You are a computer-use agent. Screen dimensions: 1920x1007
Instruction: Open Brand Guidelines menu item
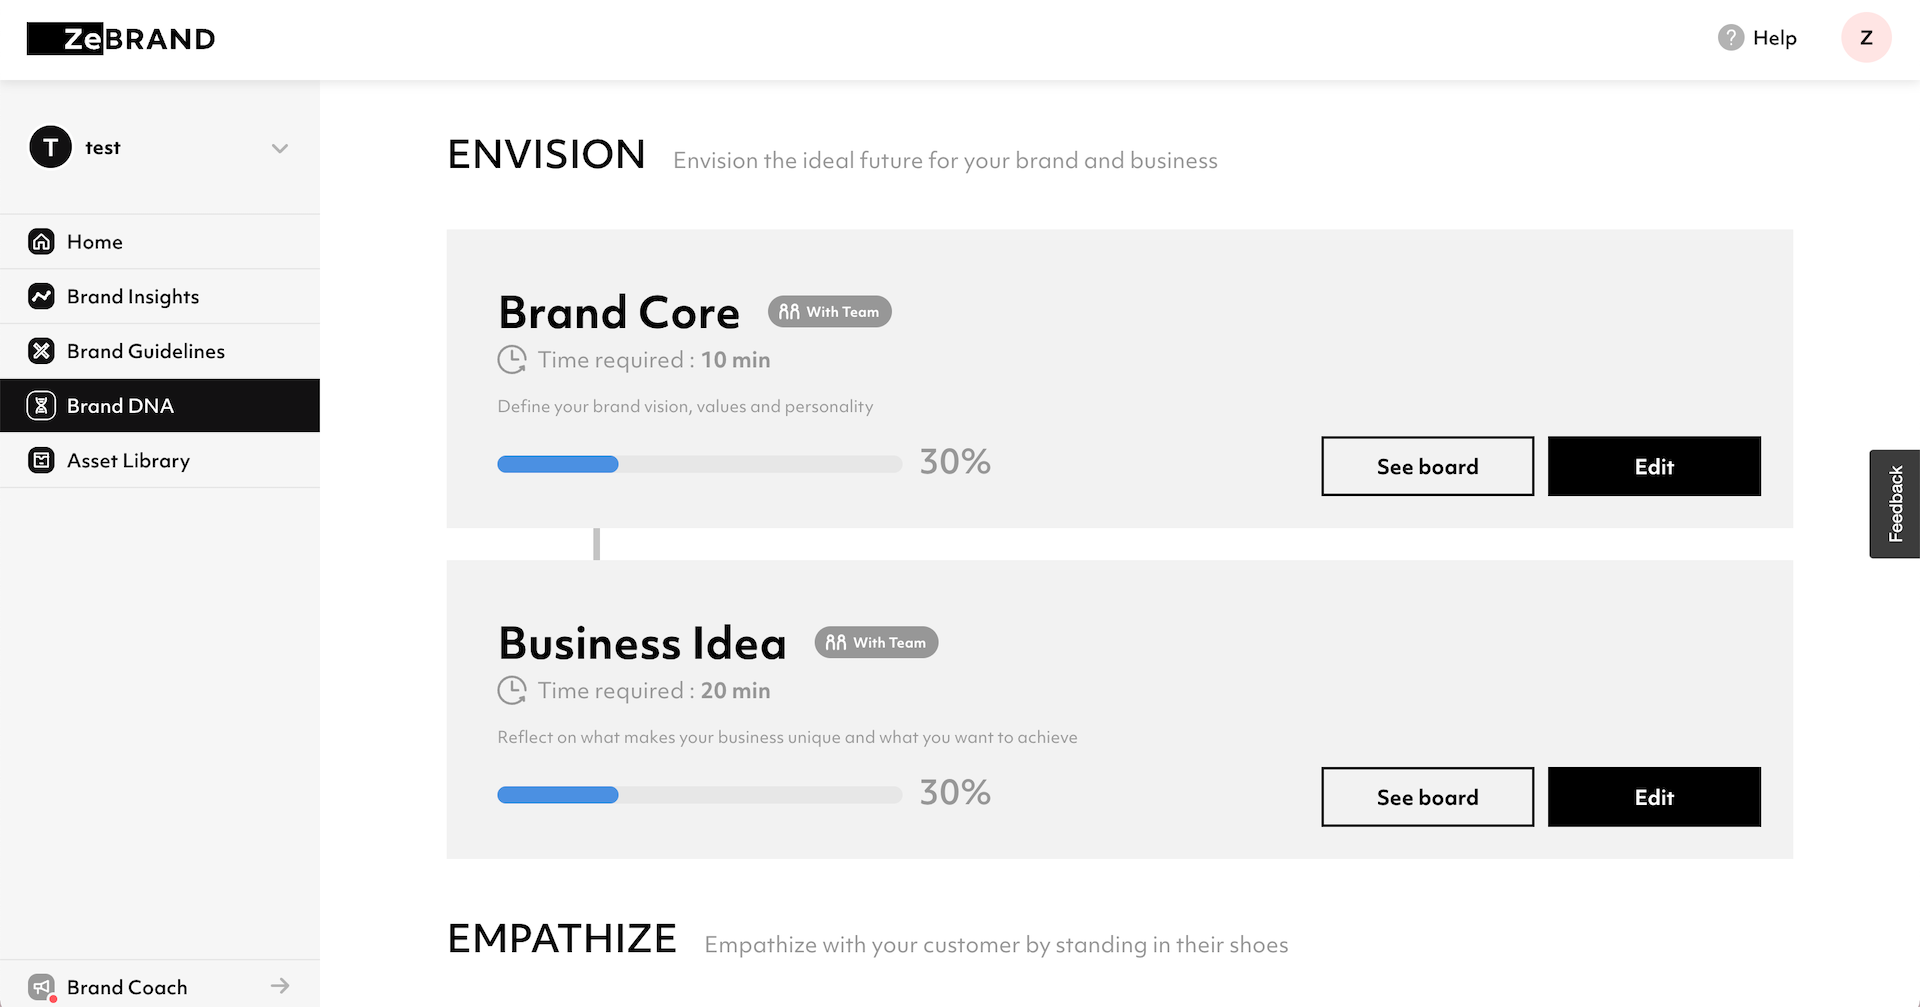pos(146,352)
